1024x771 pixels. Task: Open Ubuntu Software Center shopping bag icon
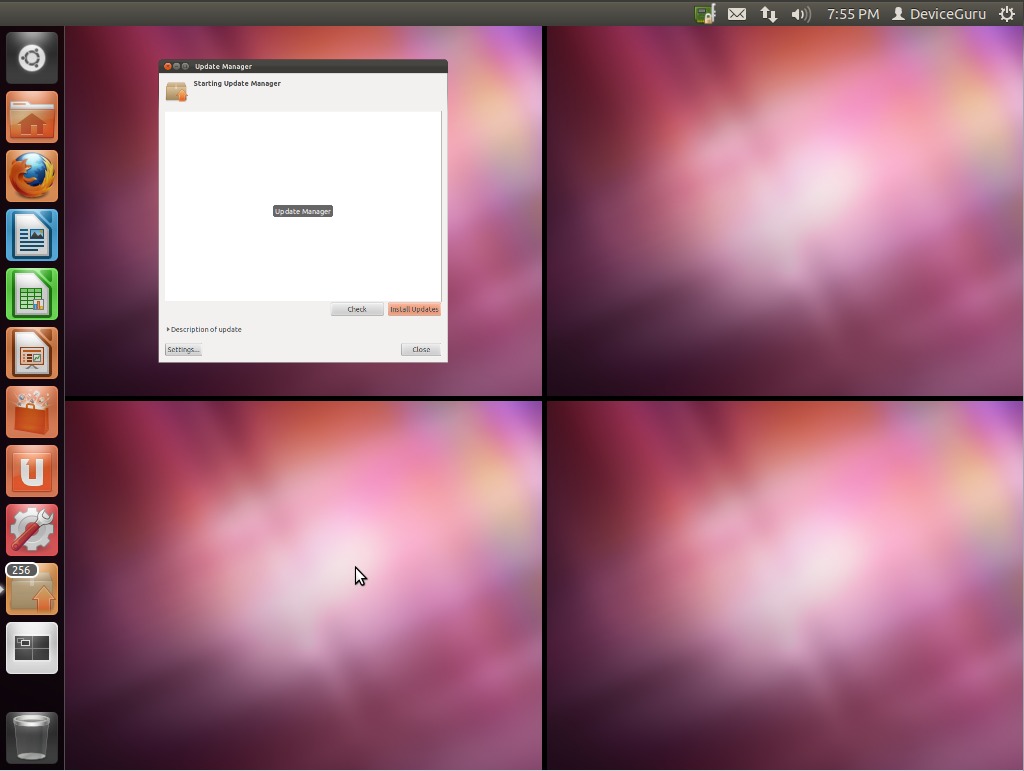coord(32,412)
